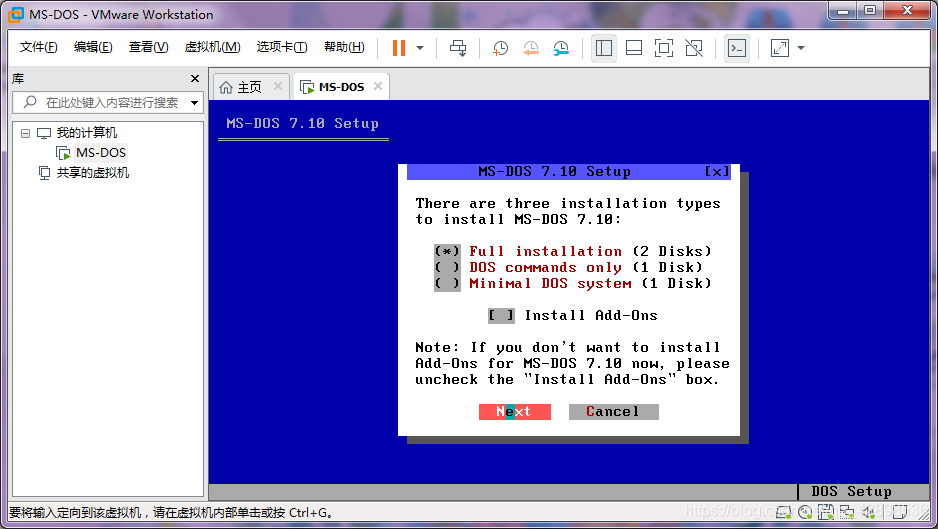Collapse the 我的计算机 tree node
This screenshot has height=529, width=938.
[x=25, y=133]
